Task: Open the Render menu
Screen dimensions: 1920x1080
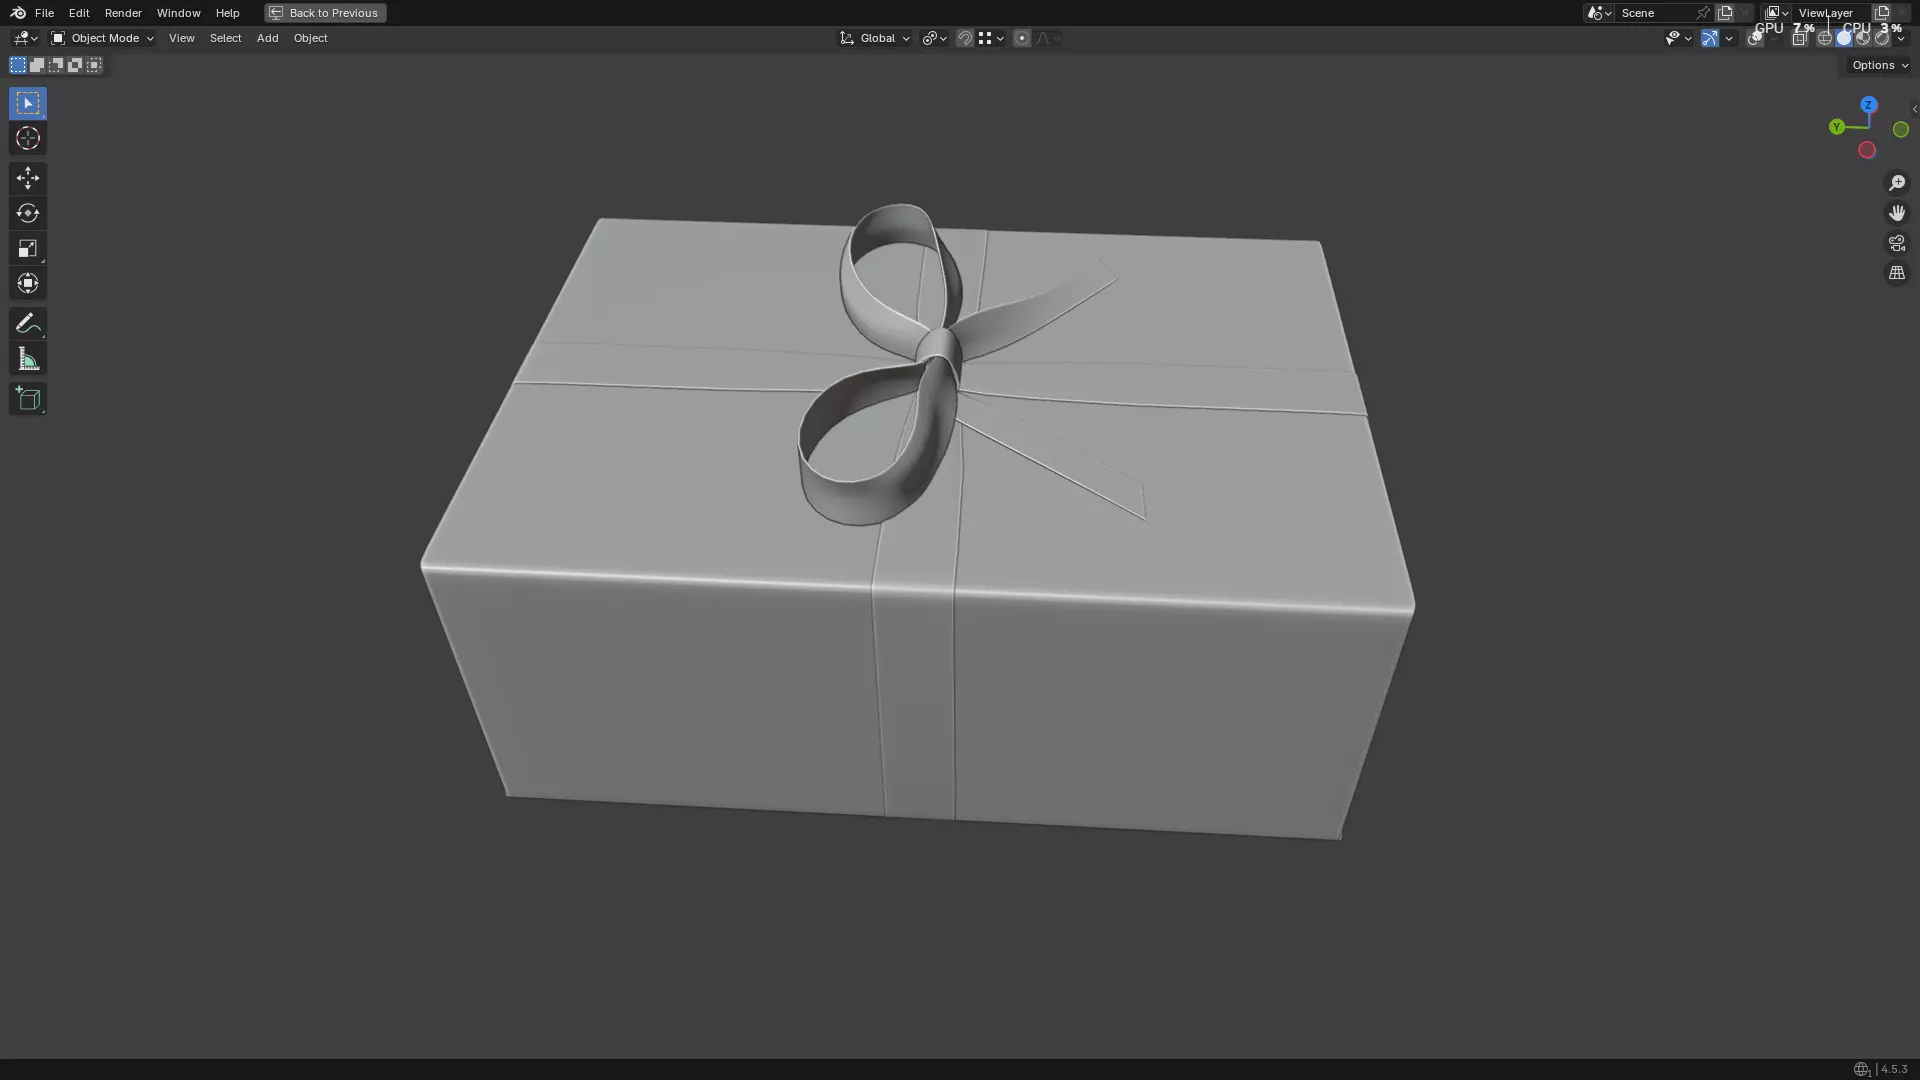Action: point(123,13)
